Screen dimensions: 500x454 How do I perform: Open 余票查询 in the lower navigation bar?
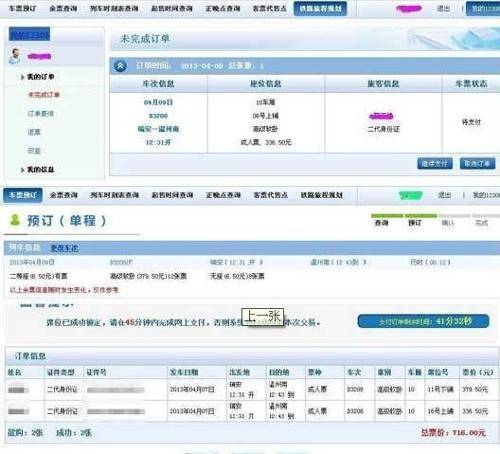point(63,195)
